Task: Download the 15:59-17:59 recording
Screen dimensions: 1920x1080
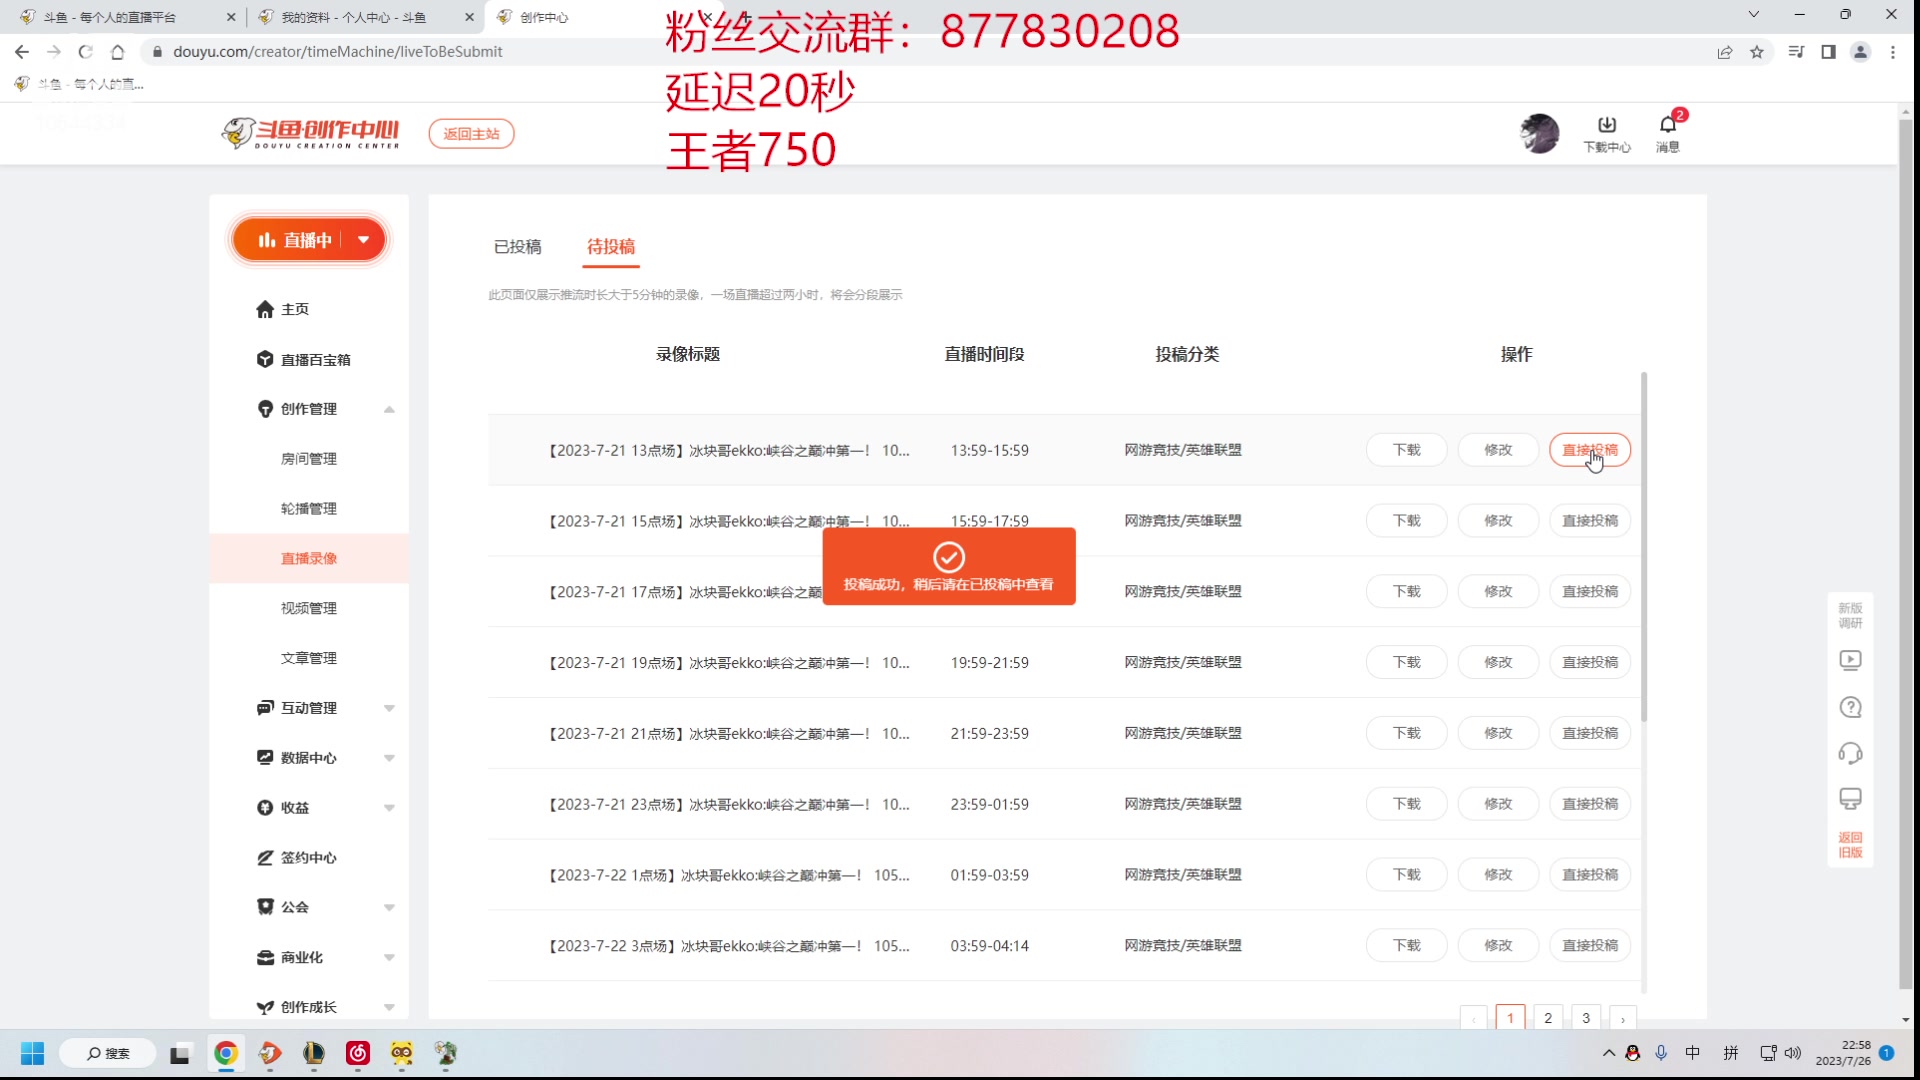Action: 1406,521
